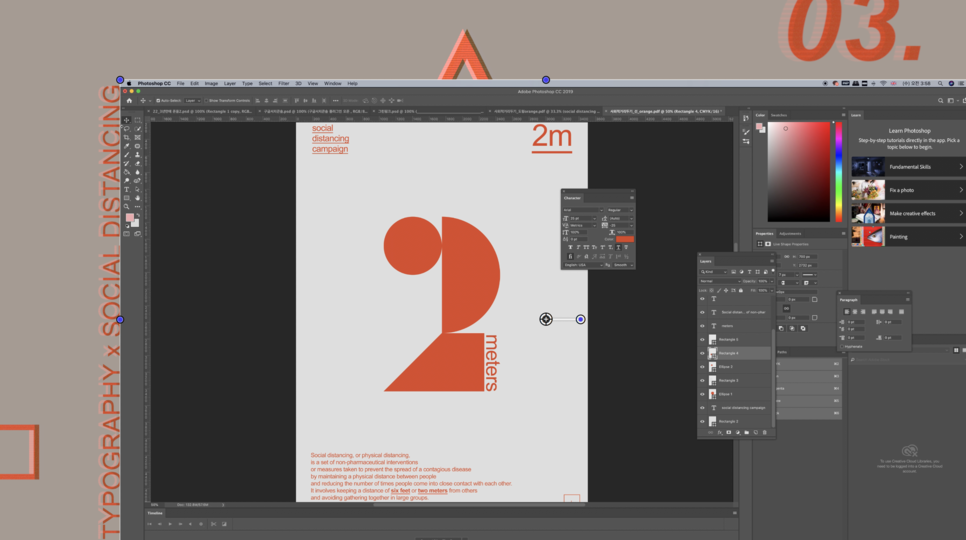This screenshot has height=540, width=966.
Task: Select the Crop tool
Action: [126, 137]
